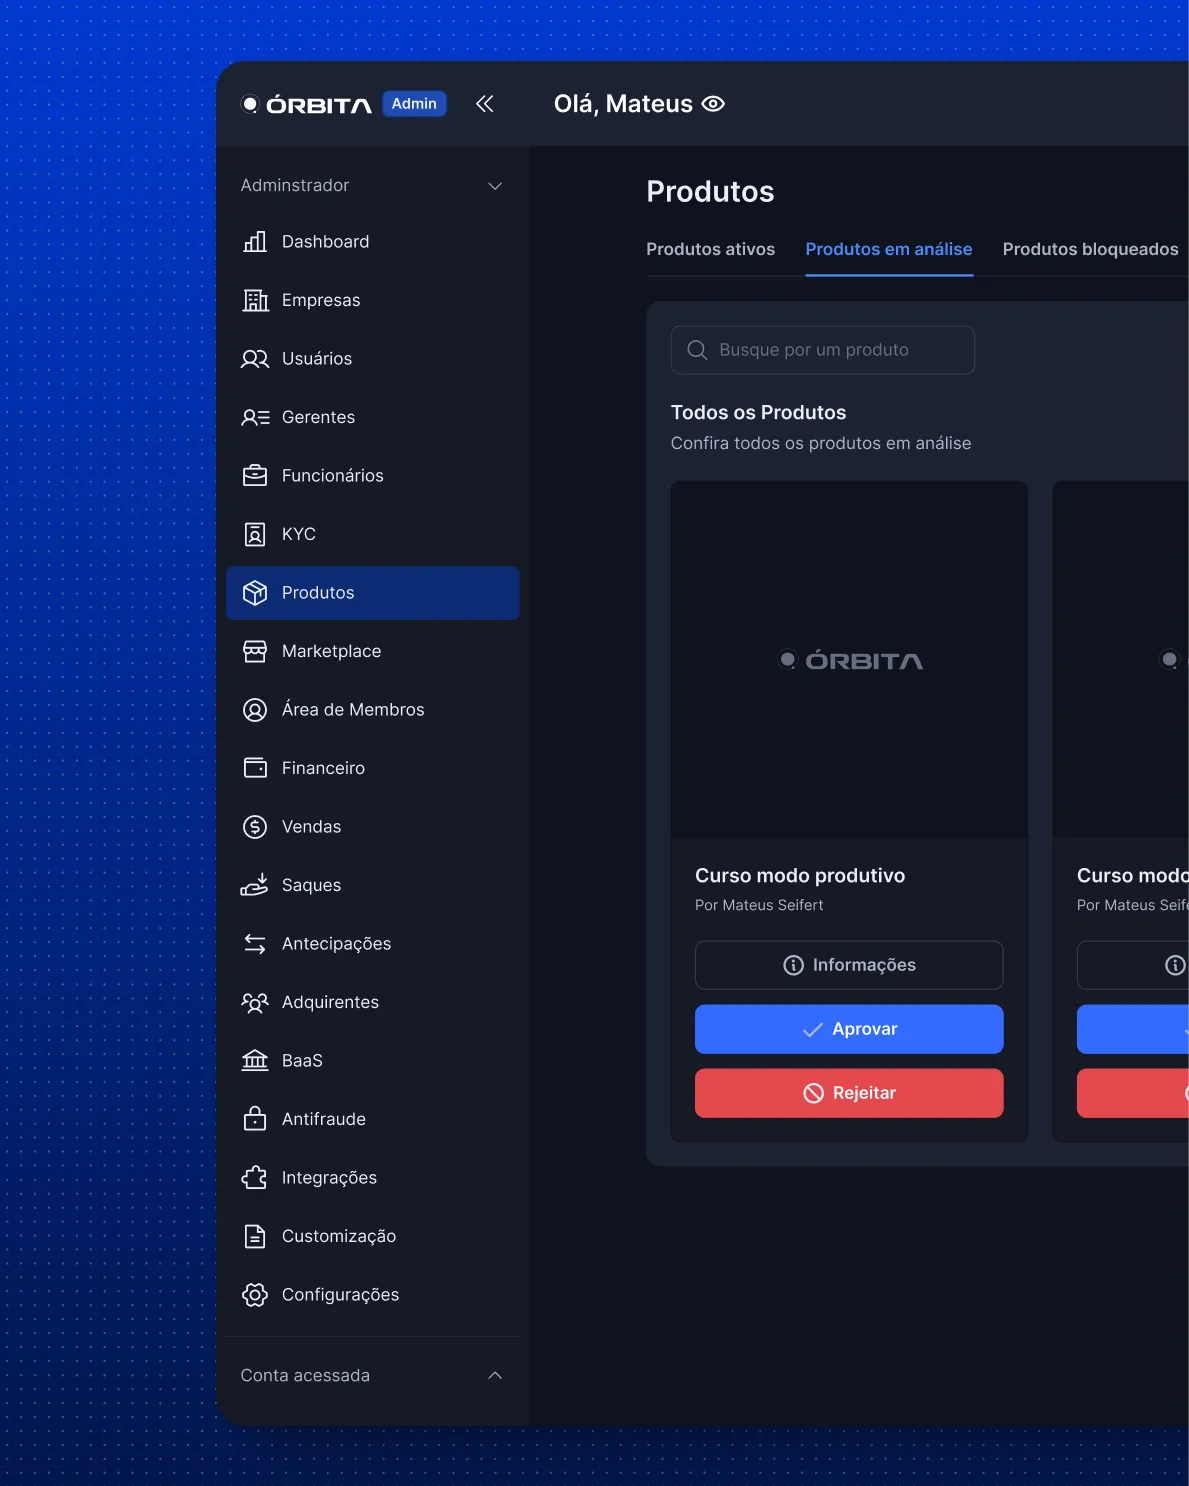Click the Empresas building icon
Image resolution: width=1189 pixels, height=1486 pixels.
click(255, 300)
